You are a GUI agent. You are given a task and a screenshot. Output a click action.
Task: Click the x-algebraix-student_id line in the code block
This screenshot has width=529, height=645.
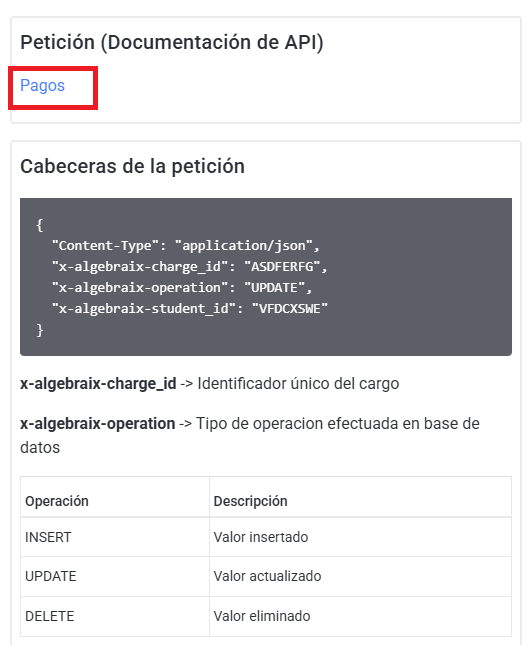coord(190,309)
